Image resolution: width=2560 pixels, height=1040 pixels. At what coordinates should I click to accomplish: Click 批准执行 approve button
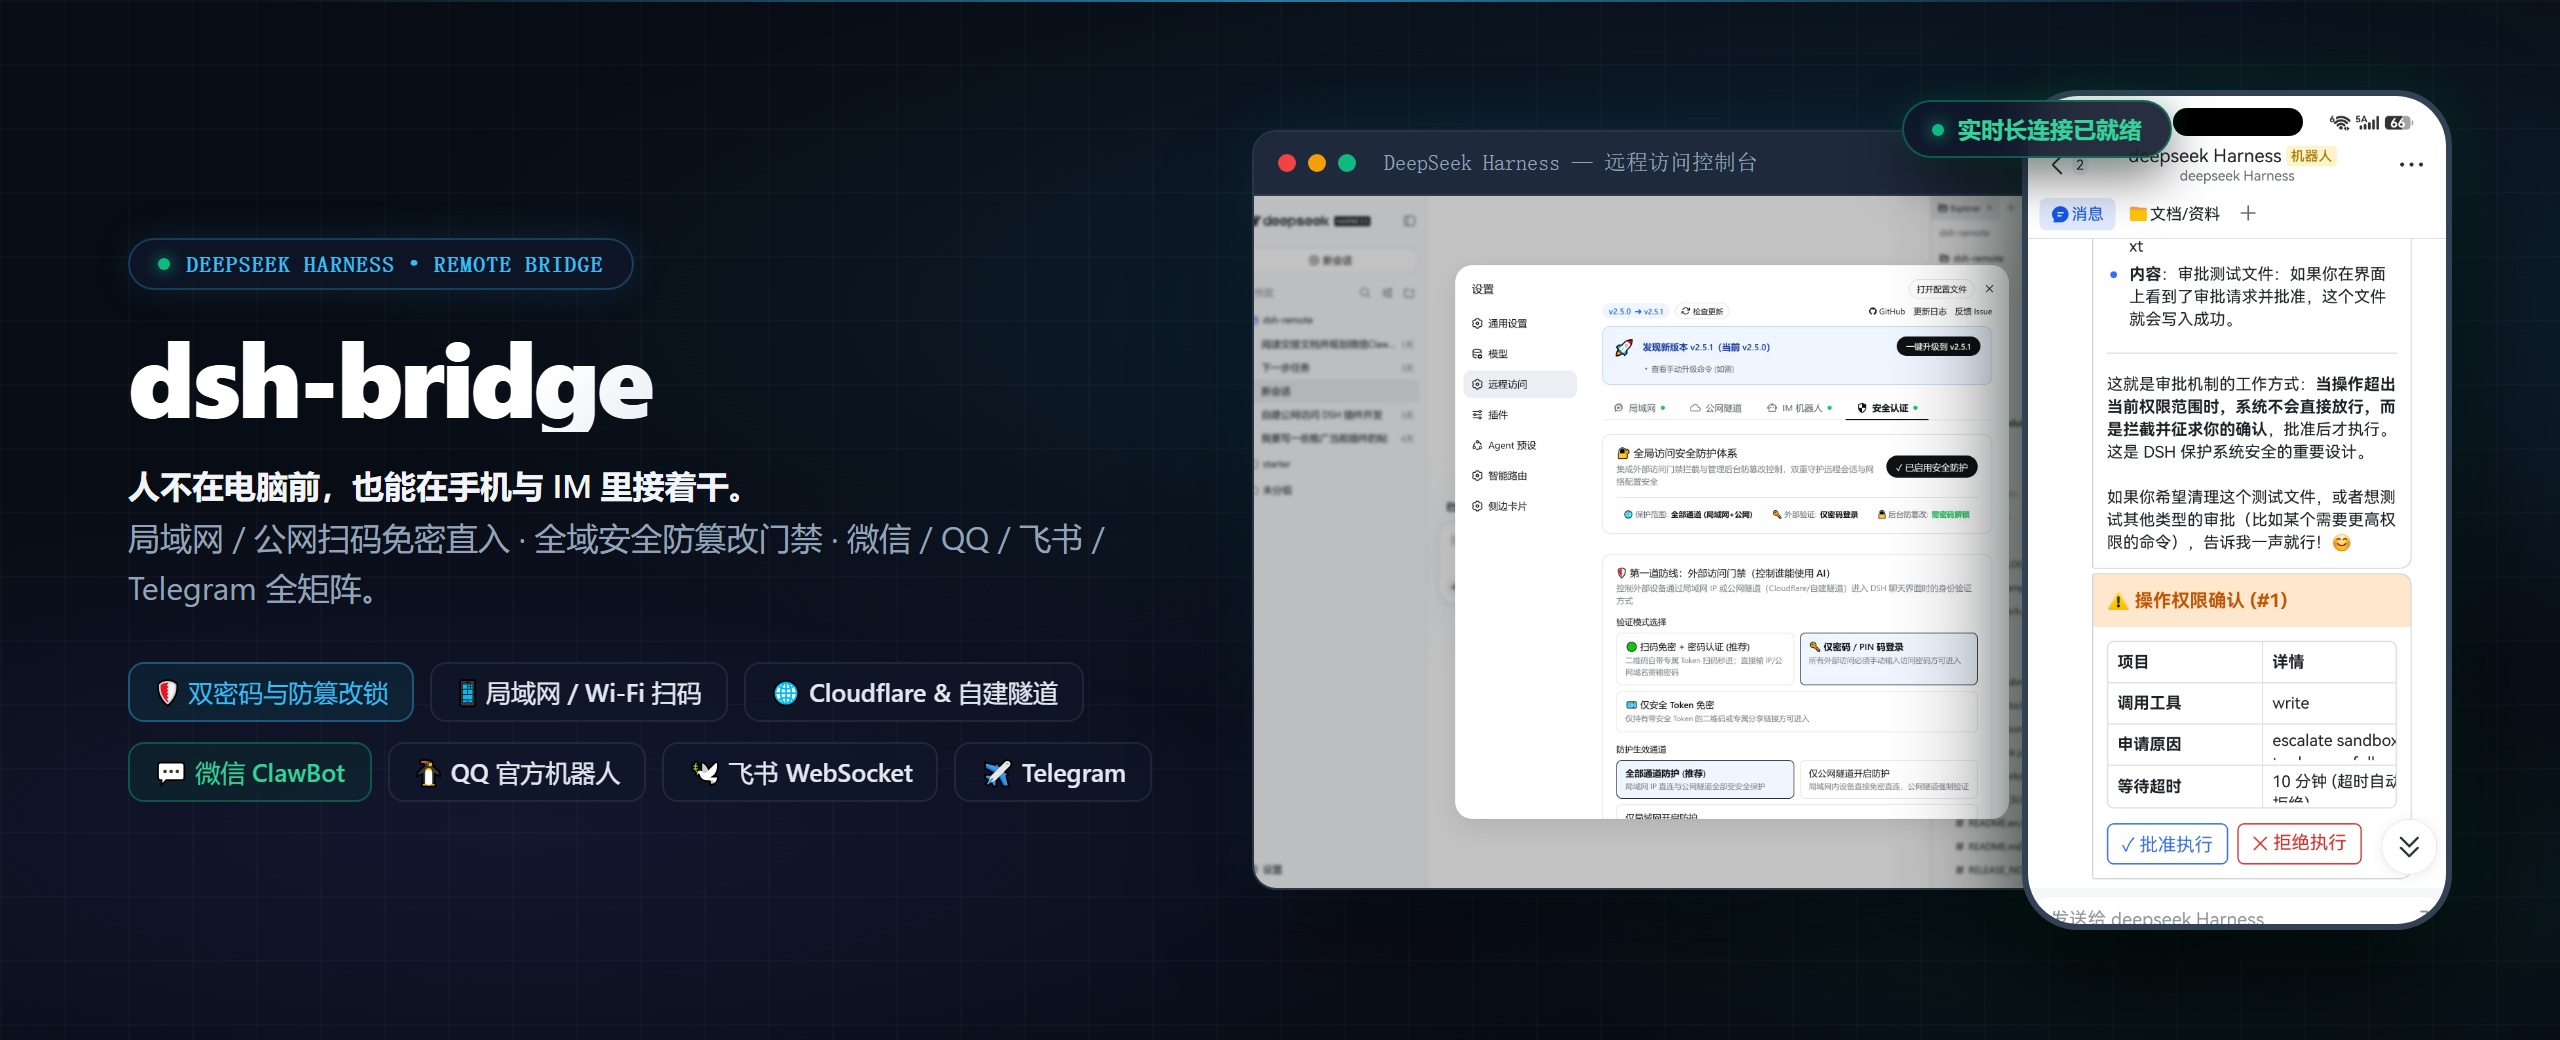(2167, 844)
